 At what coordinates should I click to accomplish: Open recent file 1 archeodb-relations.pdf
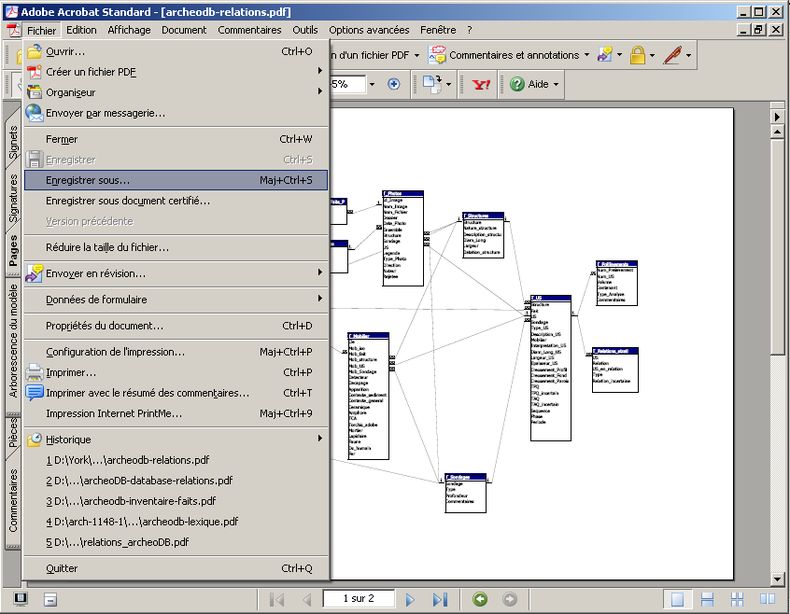[176, 460]
